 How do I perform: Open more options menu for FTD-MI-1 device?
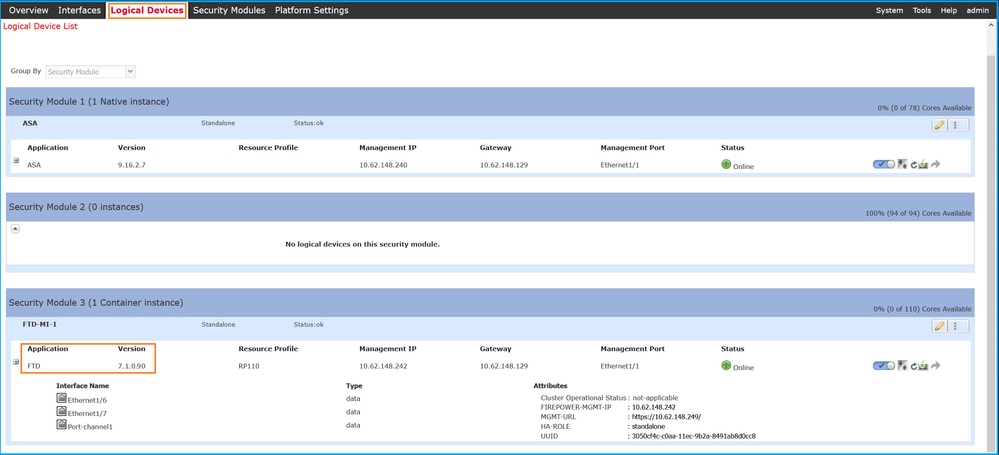point(958,326)
